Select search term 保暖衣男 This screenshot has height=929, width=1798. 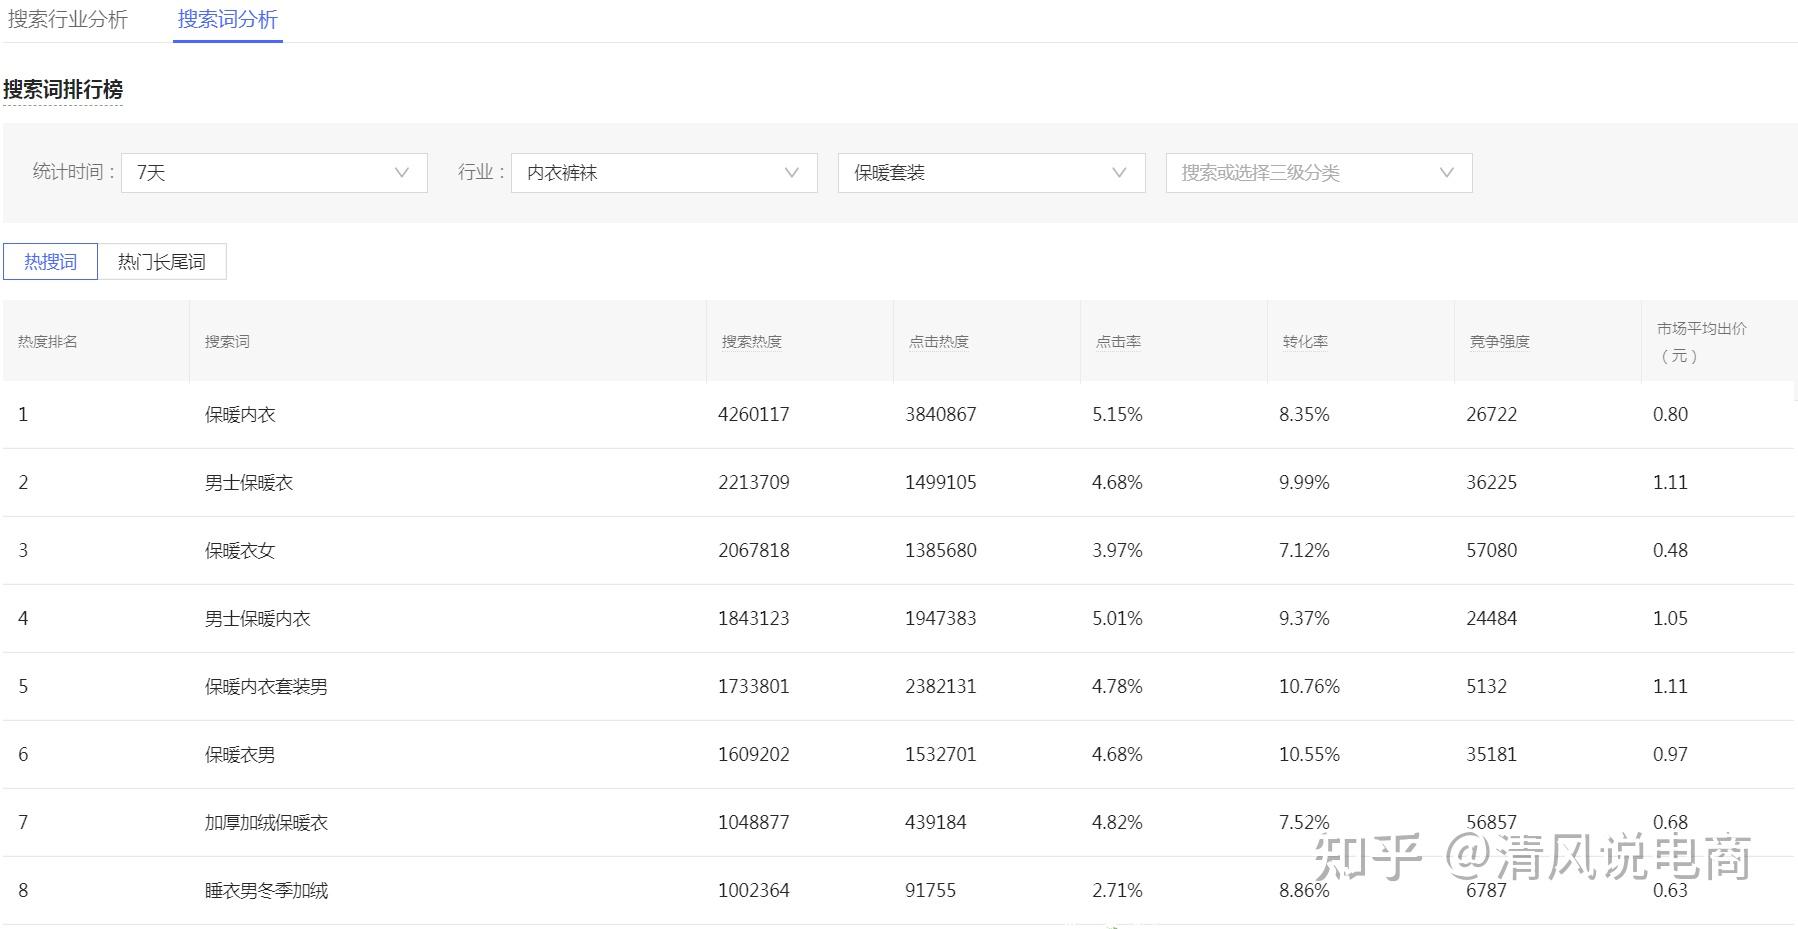pos(240,755)
